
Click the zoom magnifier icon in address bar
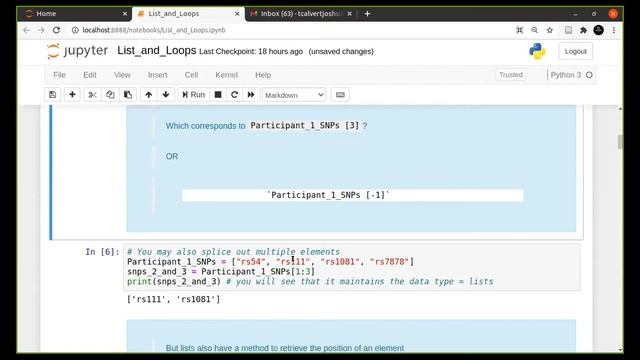(x=535, y=30)
